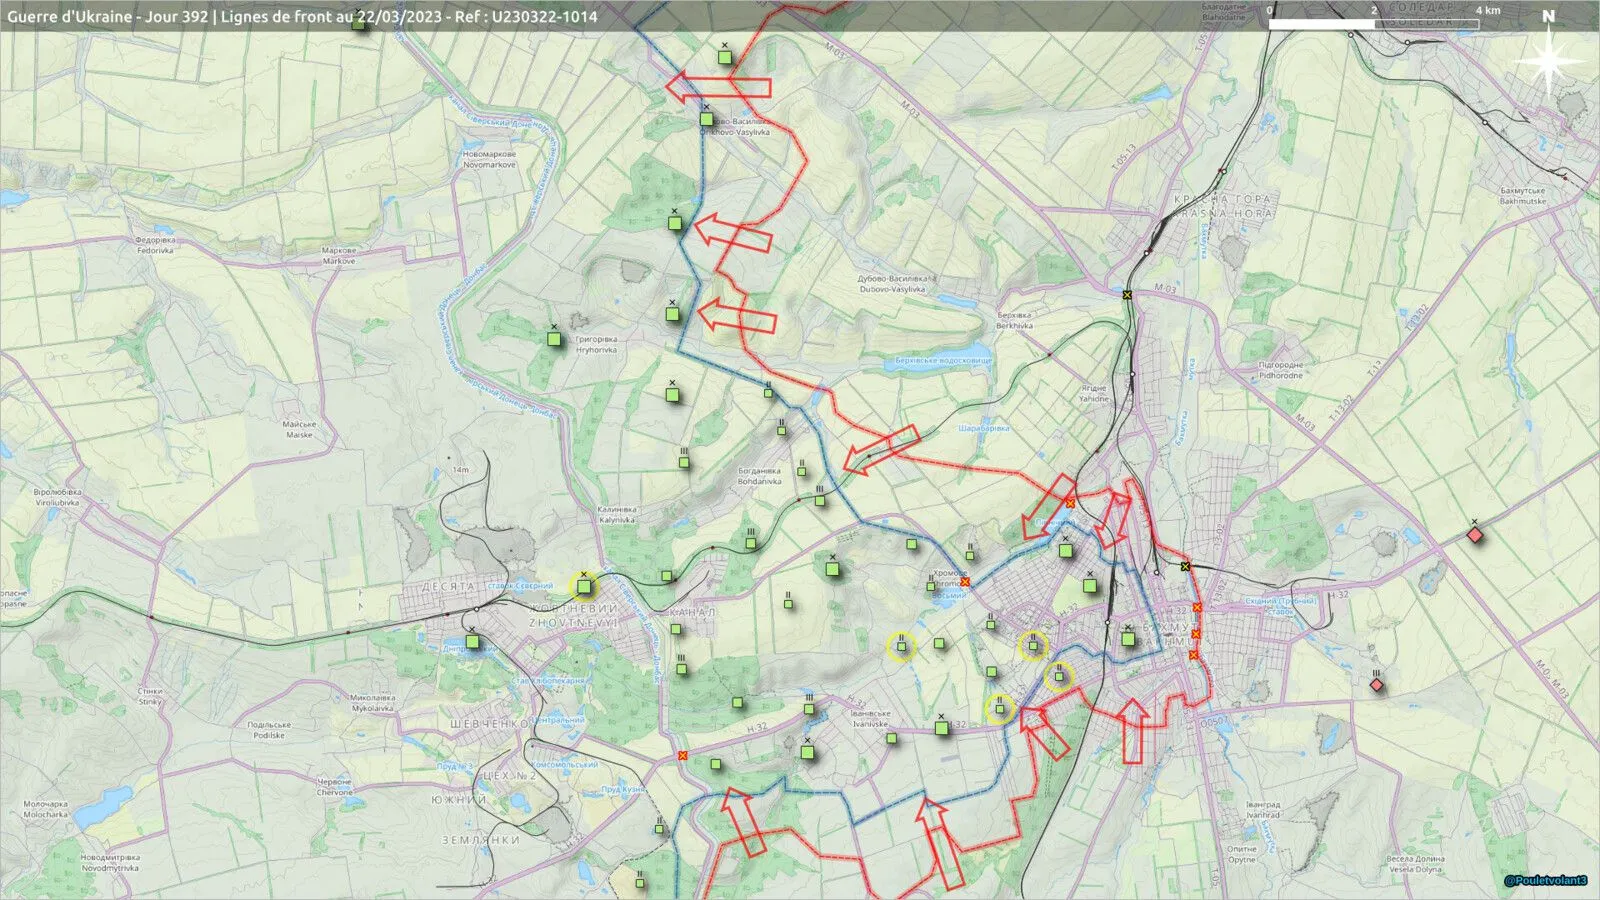Click the red diamond unit marked with X
Image resolution: width=1600 pixels, height=900 pixels.
coord(1474,535)
